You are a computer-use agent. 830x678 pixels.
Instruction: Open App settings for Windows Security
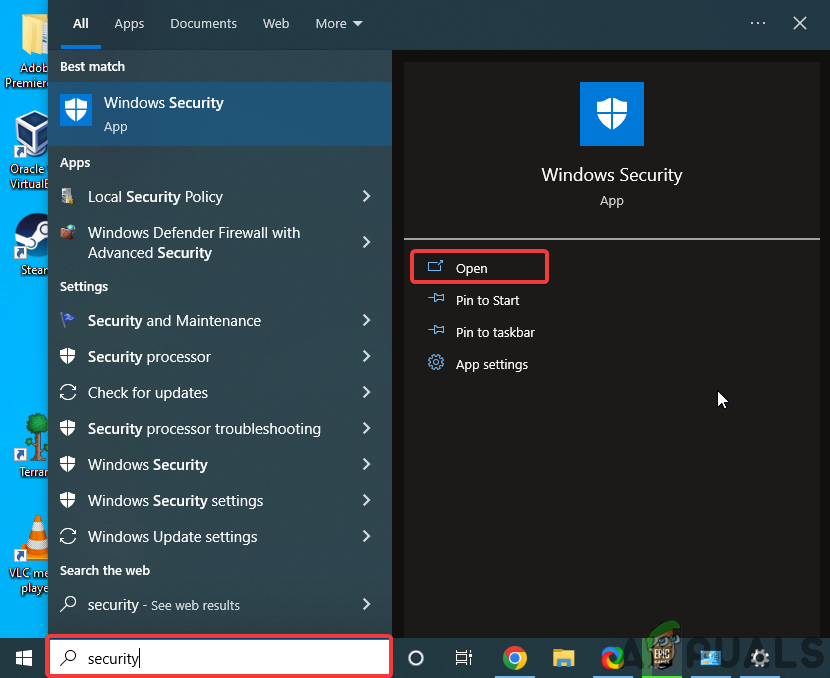pyautogui.click(x=490, y=364)
